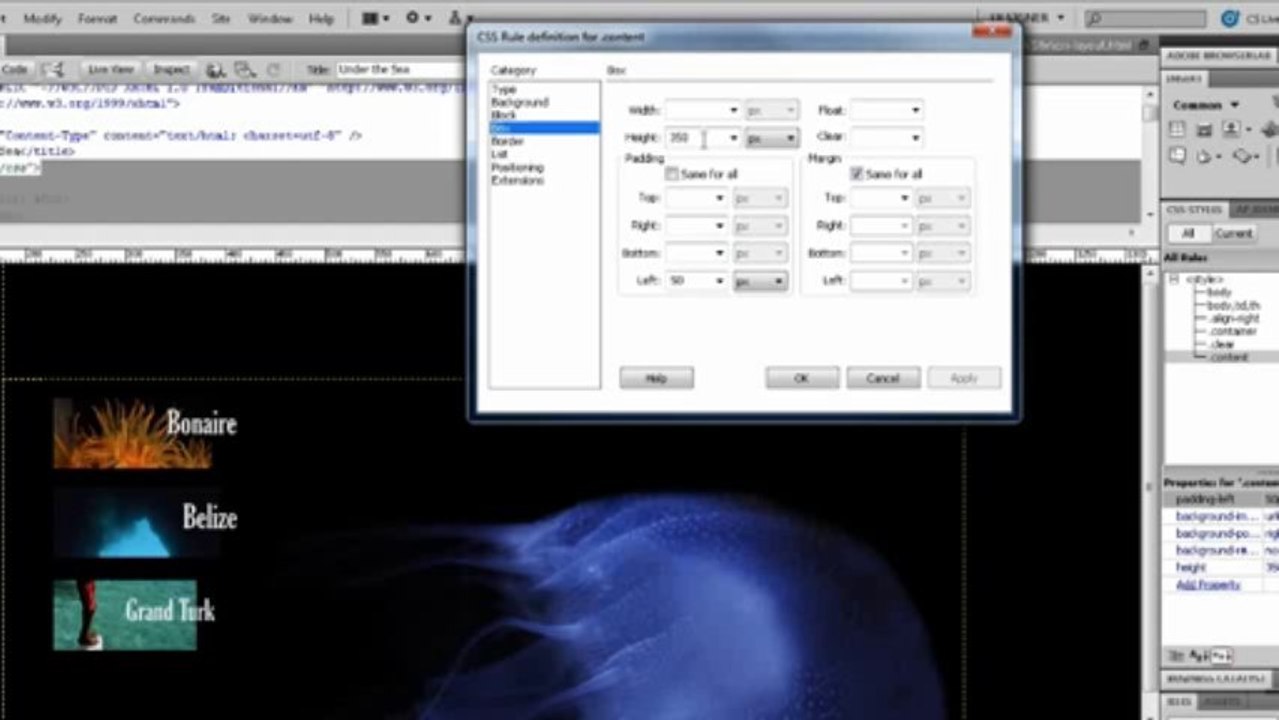Click Show category view icon in CSS panel
The height and width of the screenshot is (720, 1279).
click(1178, 656)
